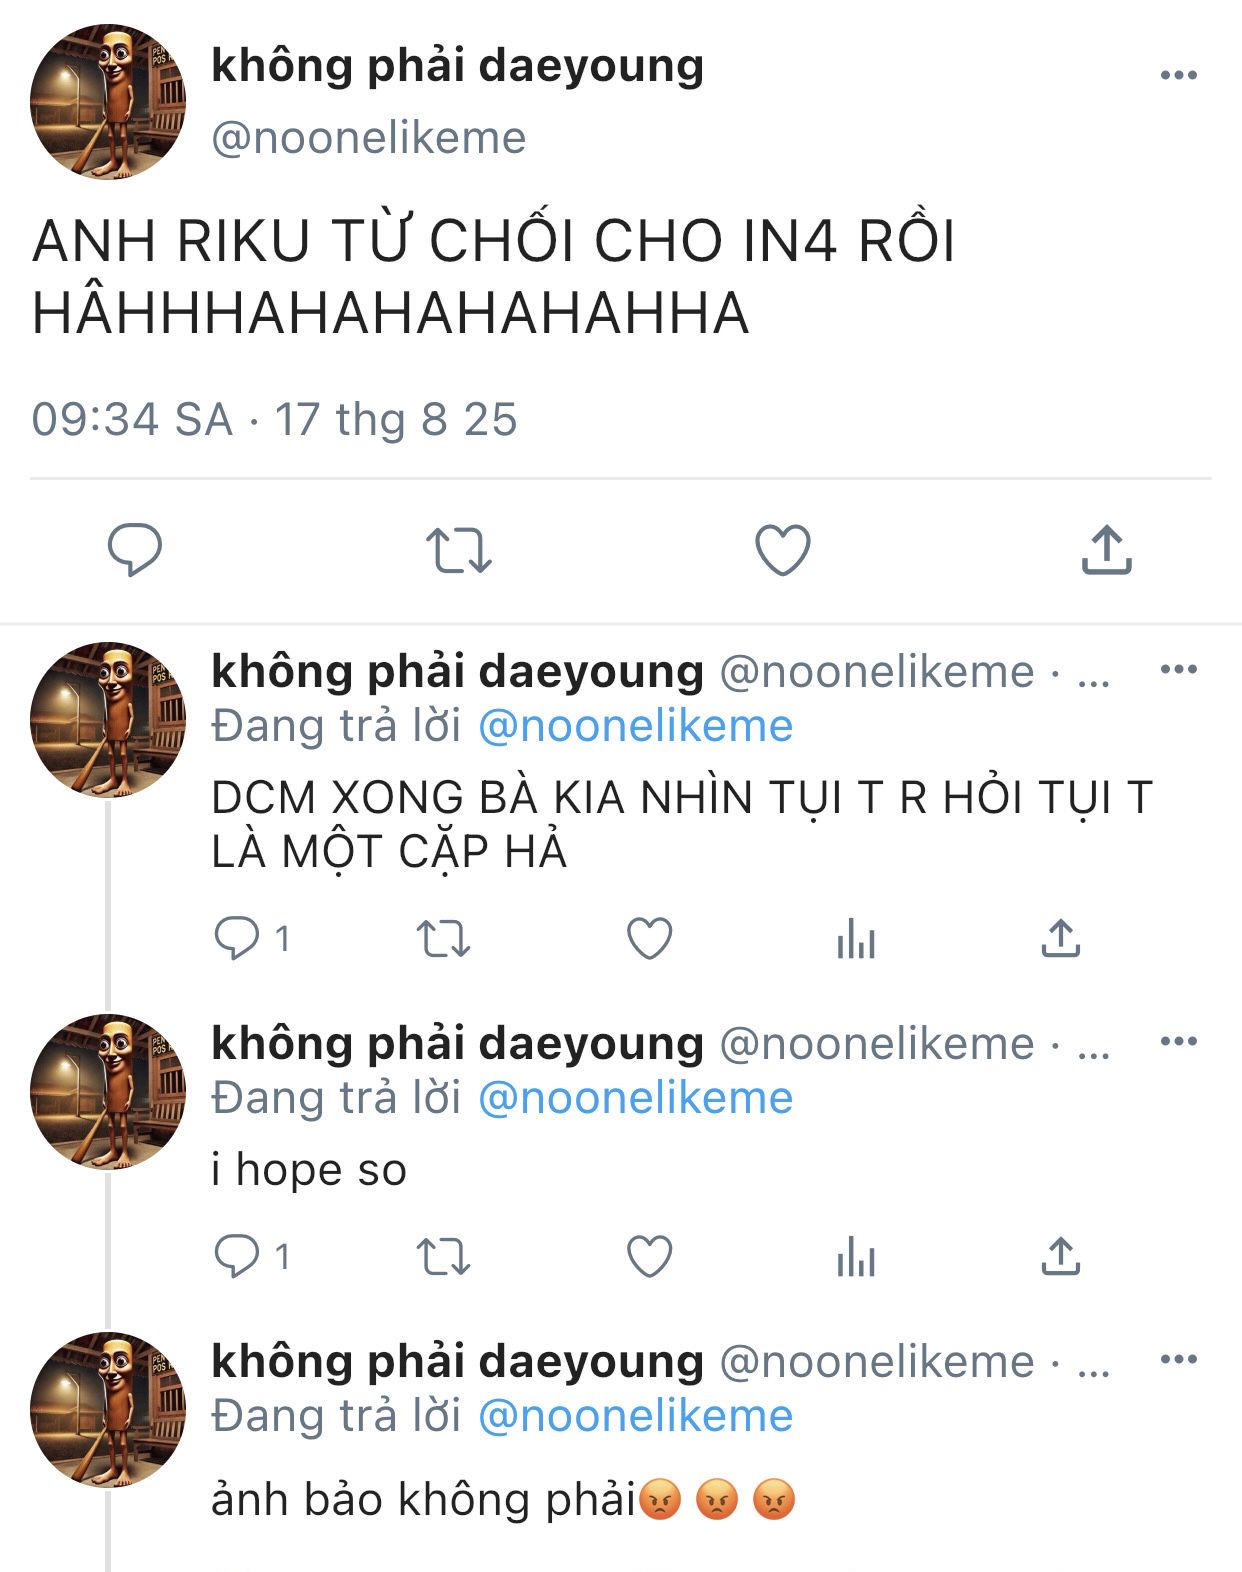Viewport: 1242px width, 1572px height.
Task: Like the main tweet with heart icon
Action: (x=782, y=550)
